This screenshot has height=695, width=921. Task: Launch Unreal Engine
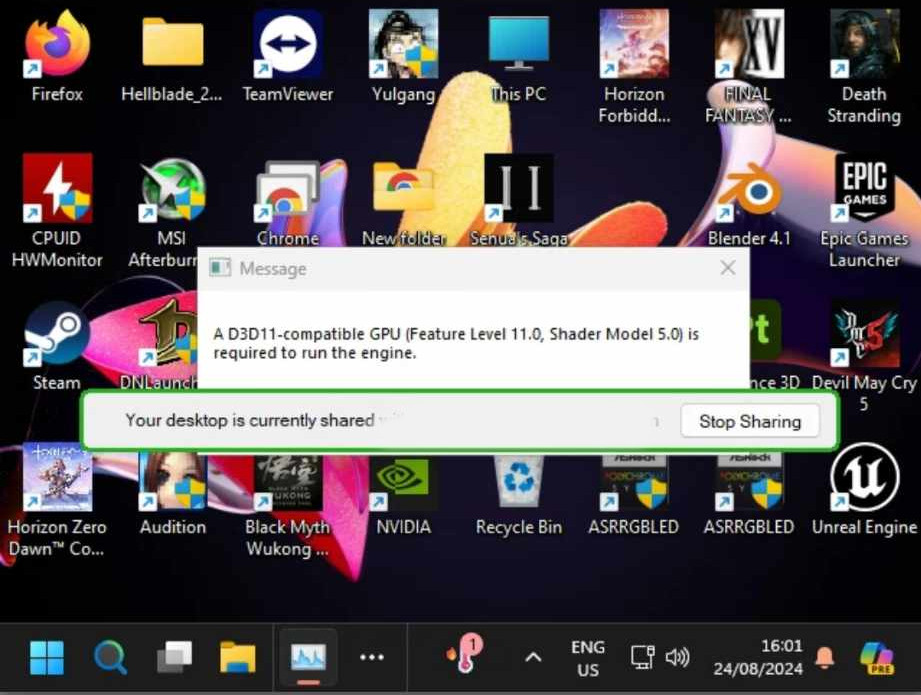(x=864, y=491)
